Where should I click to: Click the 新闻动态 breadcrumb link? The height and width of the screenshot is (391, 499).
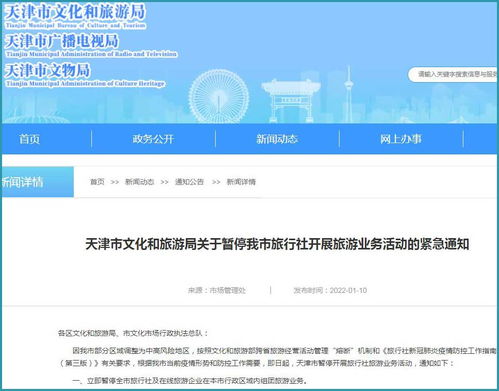point(139,182)
